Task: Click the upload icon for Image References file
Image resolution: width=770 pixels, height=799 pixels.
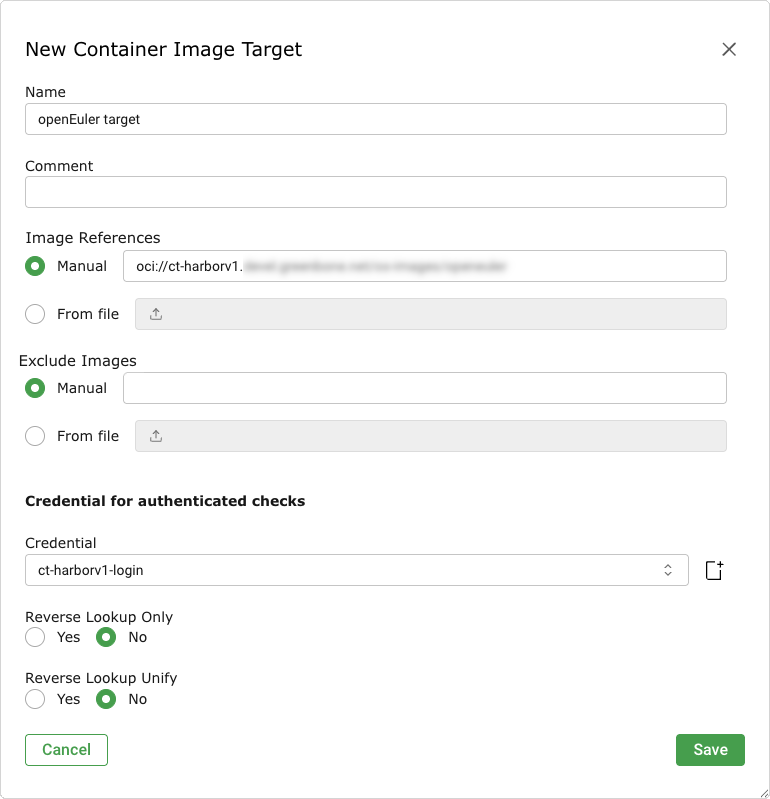Action: [156, 314]
